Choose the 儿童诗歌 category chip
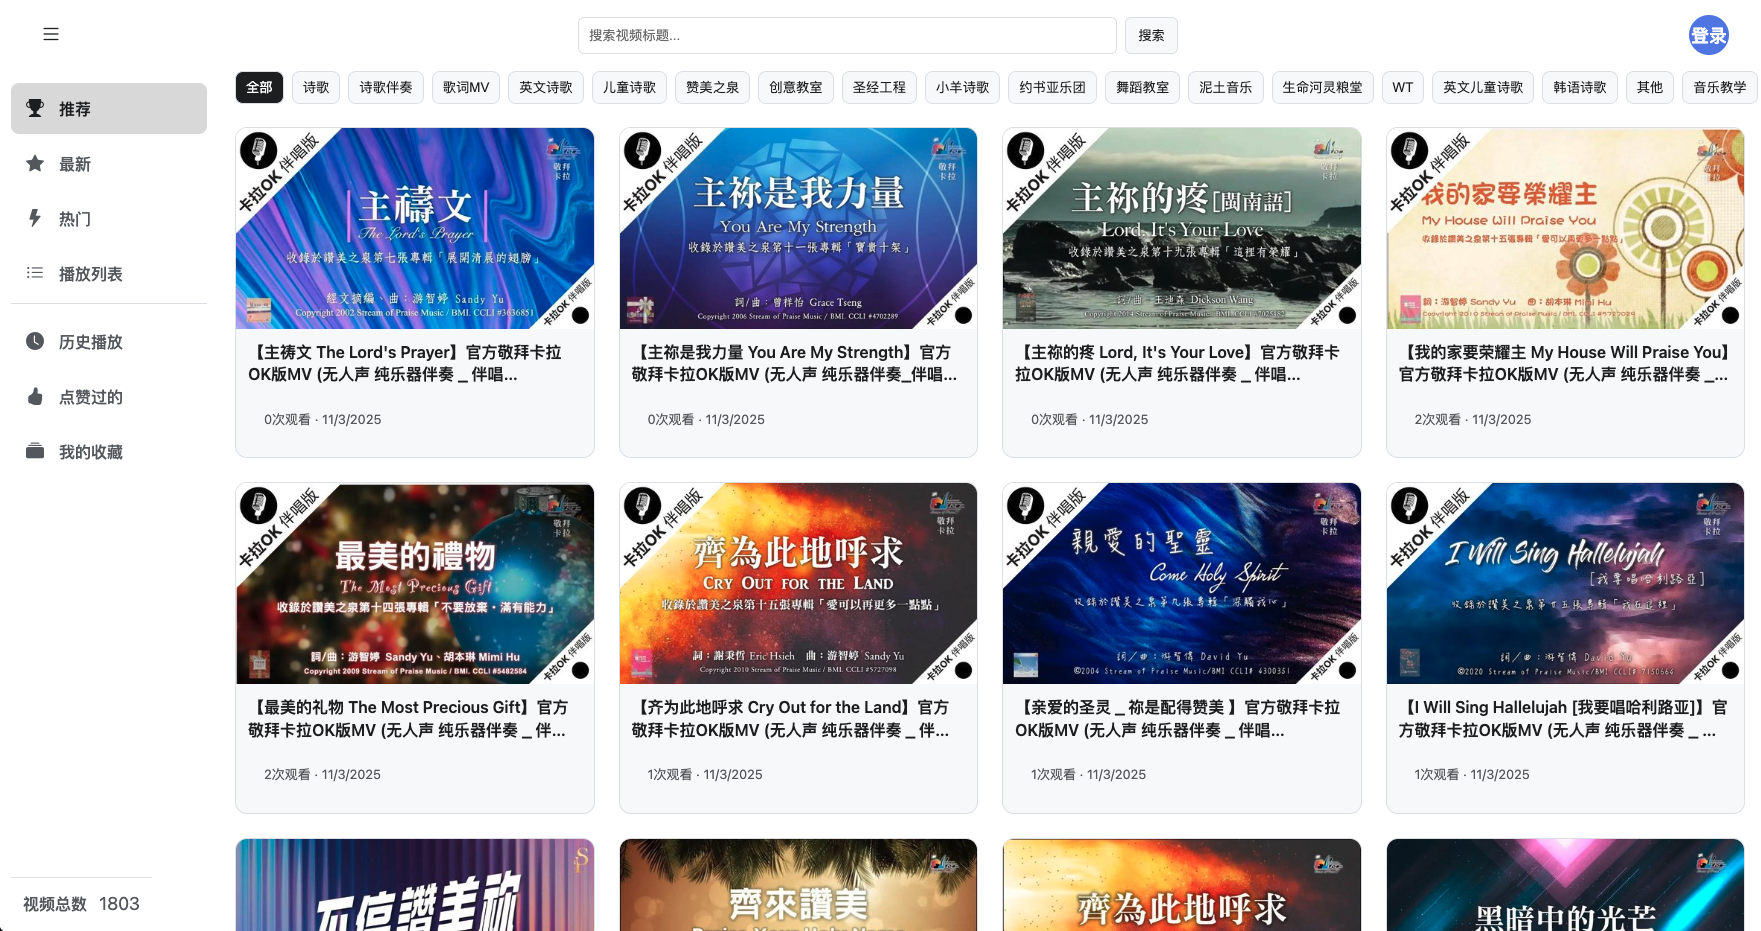The height and width of the screenshot is (931, 1761). [x=629, y=87]
